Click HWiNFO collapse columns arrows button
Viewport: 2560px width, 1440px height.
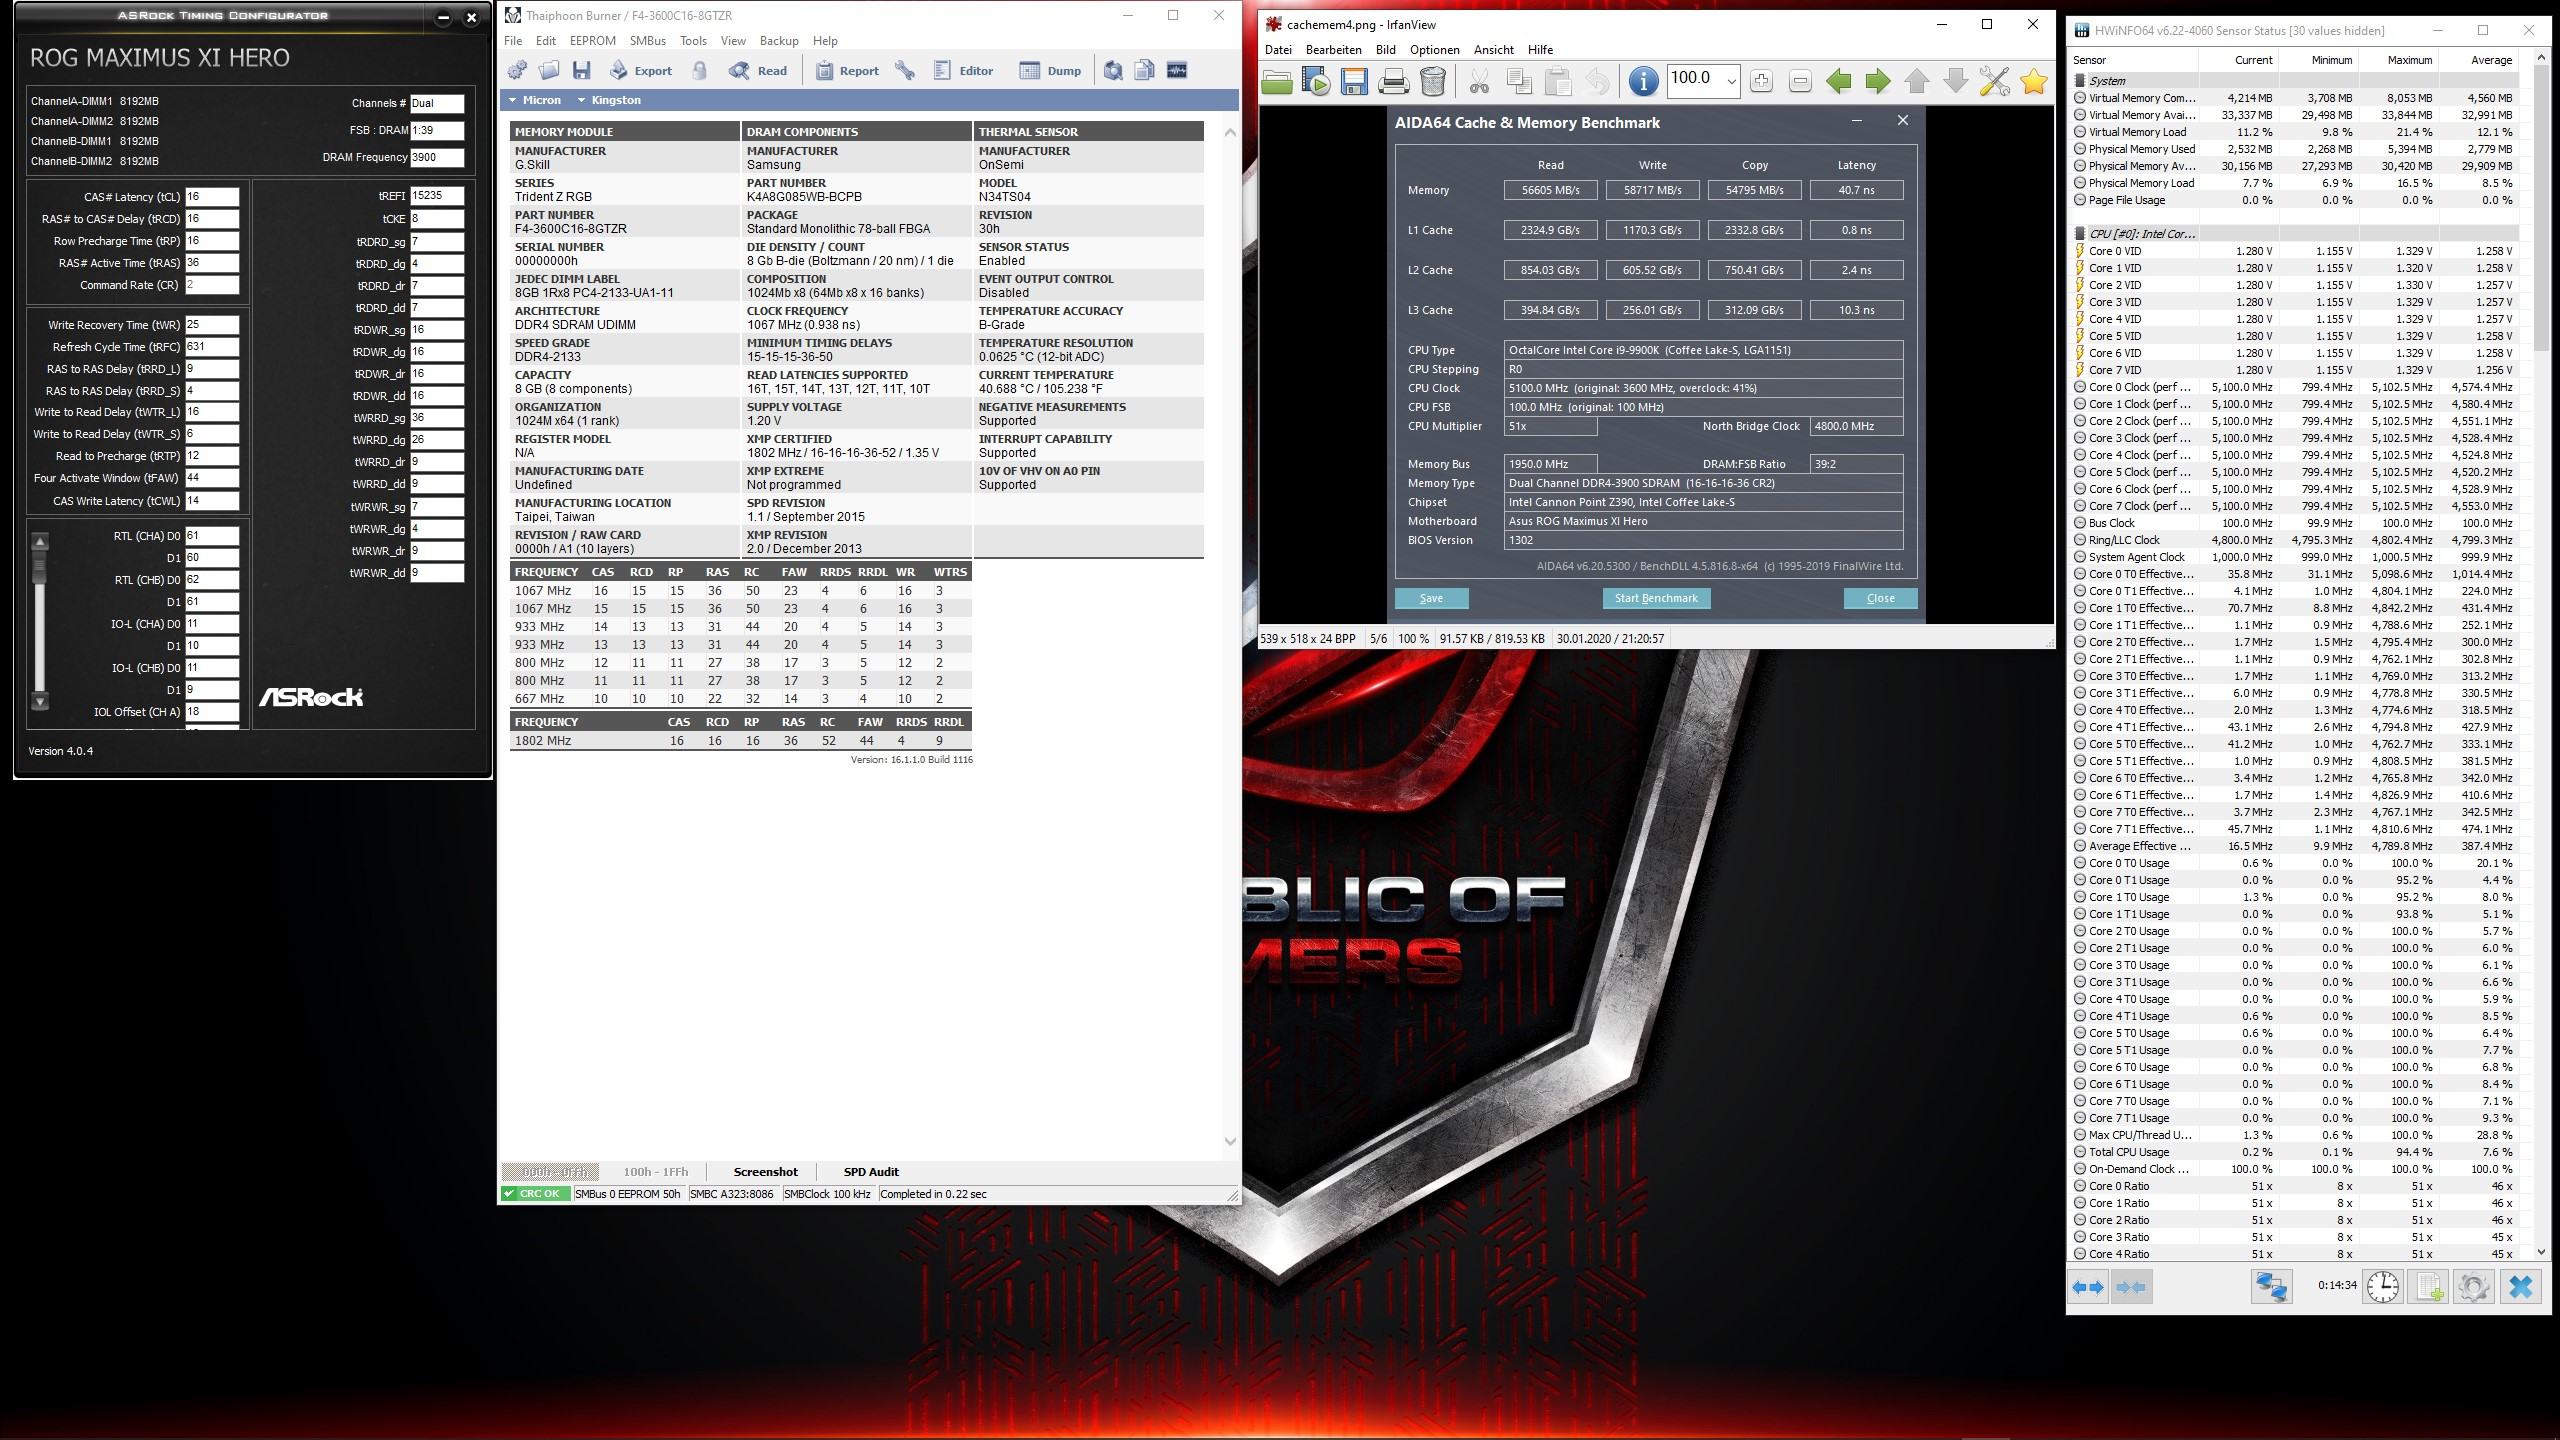2130,1287
